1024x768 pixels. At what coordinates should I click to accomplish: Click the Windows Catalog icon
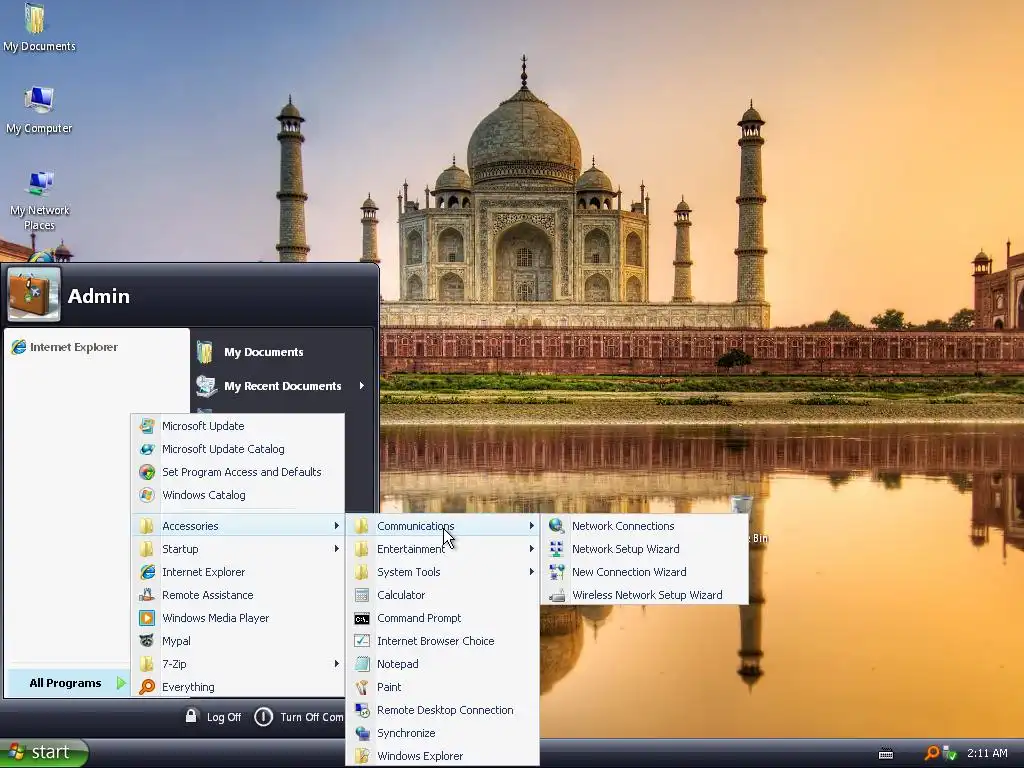[x=147, y=495]
